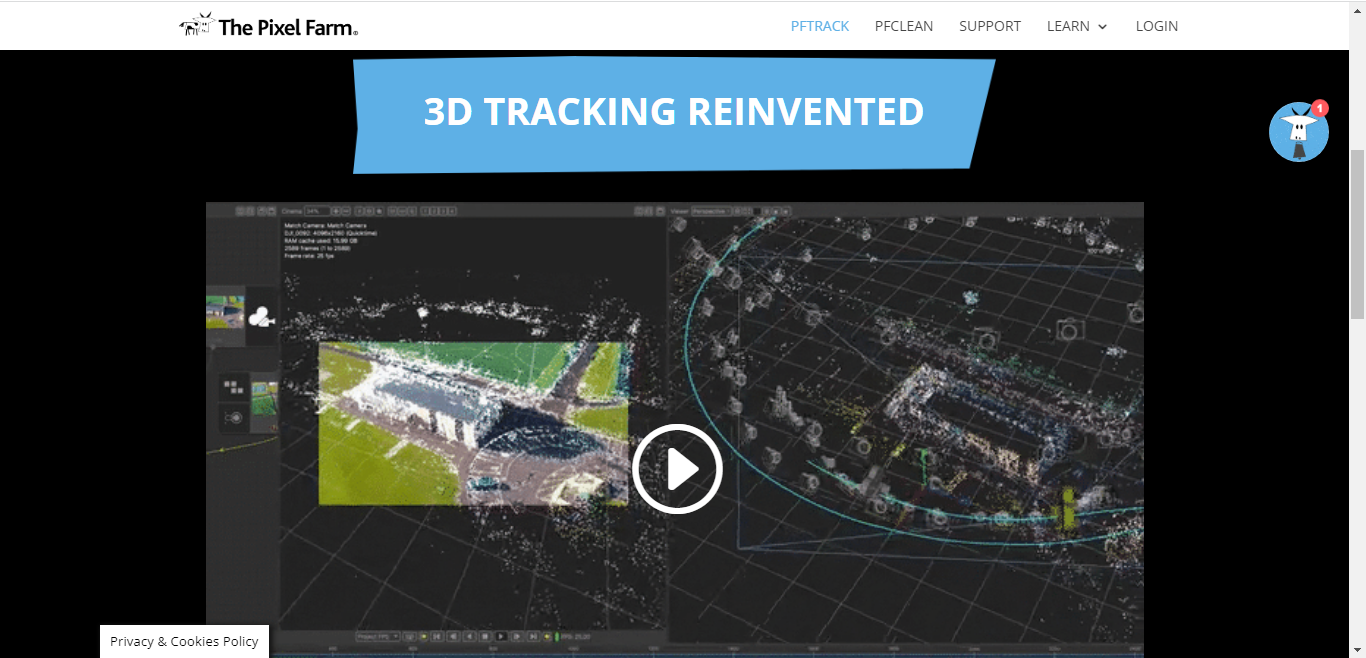Open the Project FPS dropdown
Image resolution: width=1366 pixels, height=658 pixels.
click(x=379, y=636)
